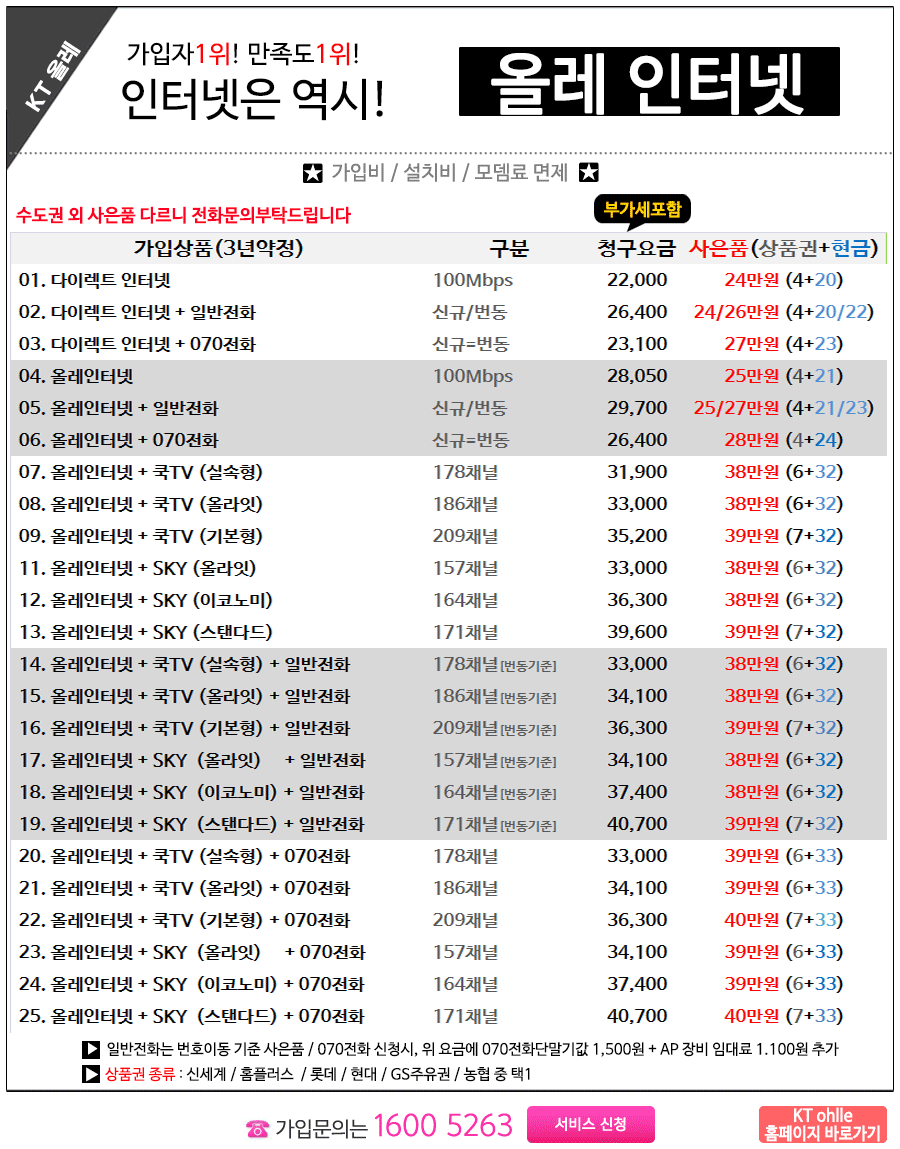
Task: Click the 사은품 column header
Action: [x=783, y=248]
